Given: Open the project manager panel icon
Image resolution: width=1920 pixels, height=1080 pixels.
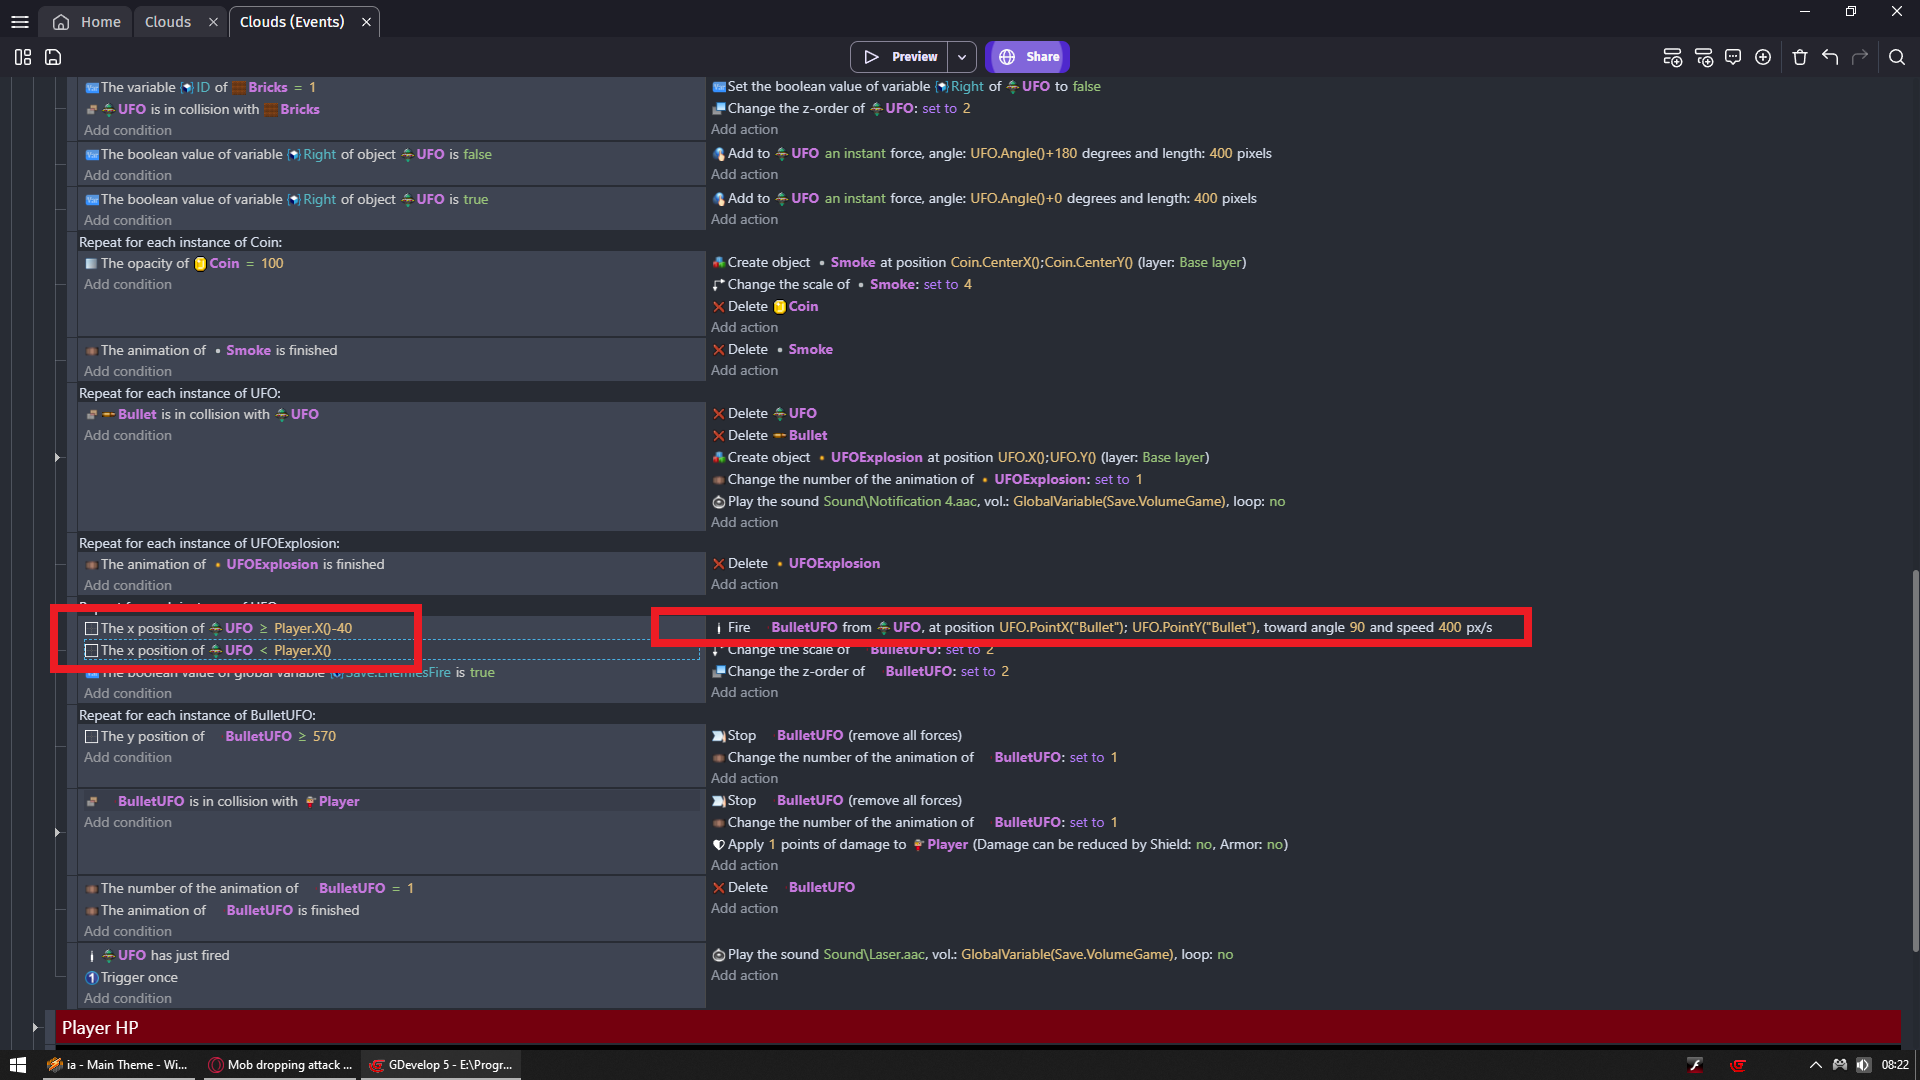Looking at the screenshot, I should [23, 57].
